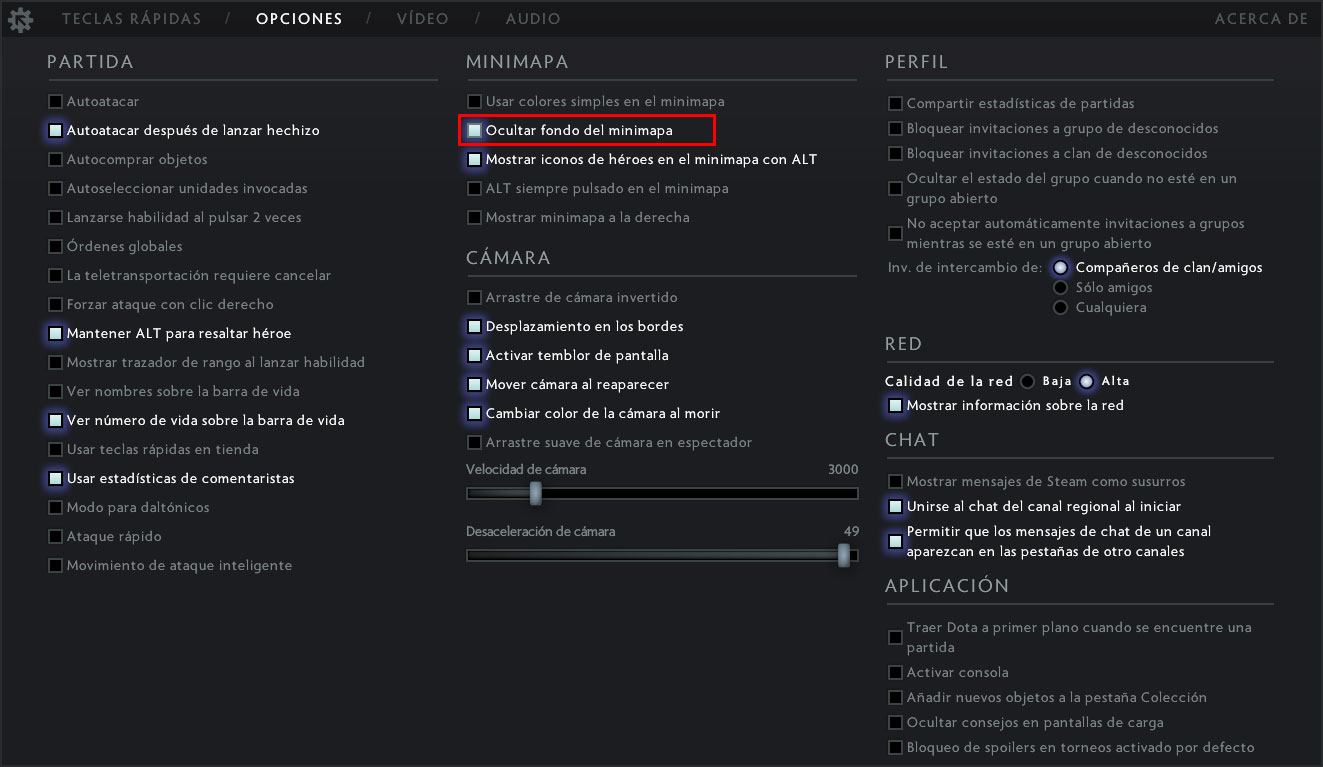This screenshot has width=1323, height=767.
Task: Enable Ataque rápido checkbox
Action: pos(55,537)
